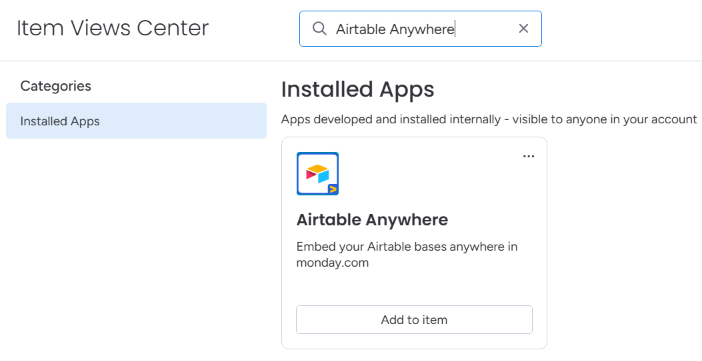Click the Airtable Anywhere app logo

(318, 174)
